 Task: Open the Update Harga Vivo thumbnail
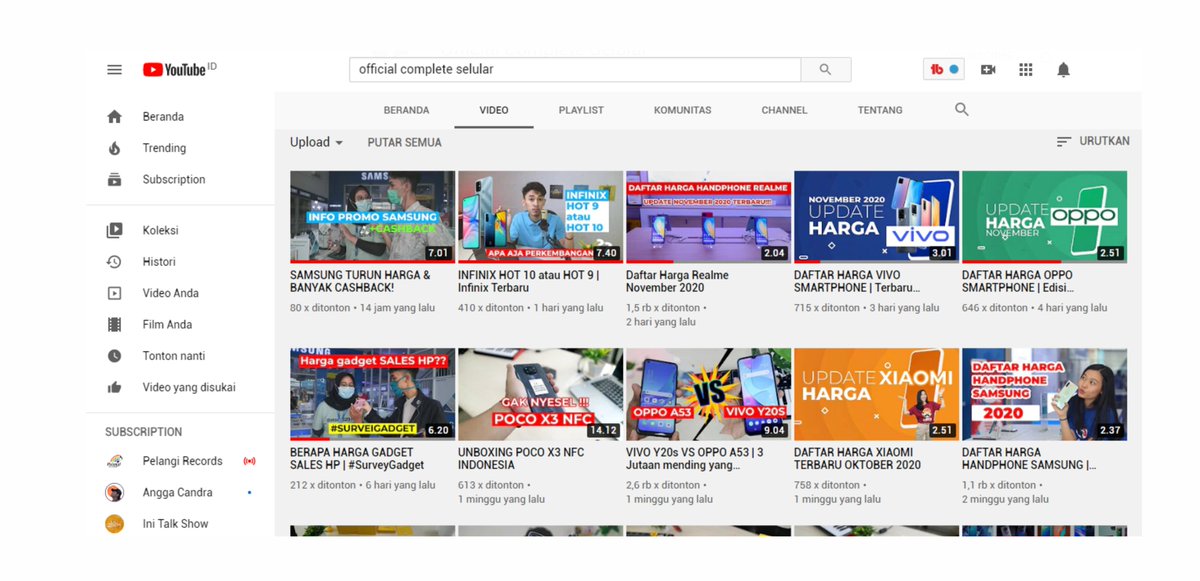tap(876, 217)
